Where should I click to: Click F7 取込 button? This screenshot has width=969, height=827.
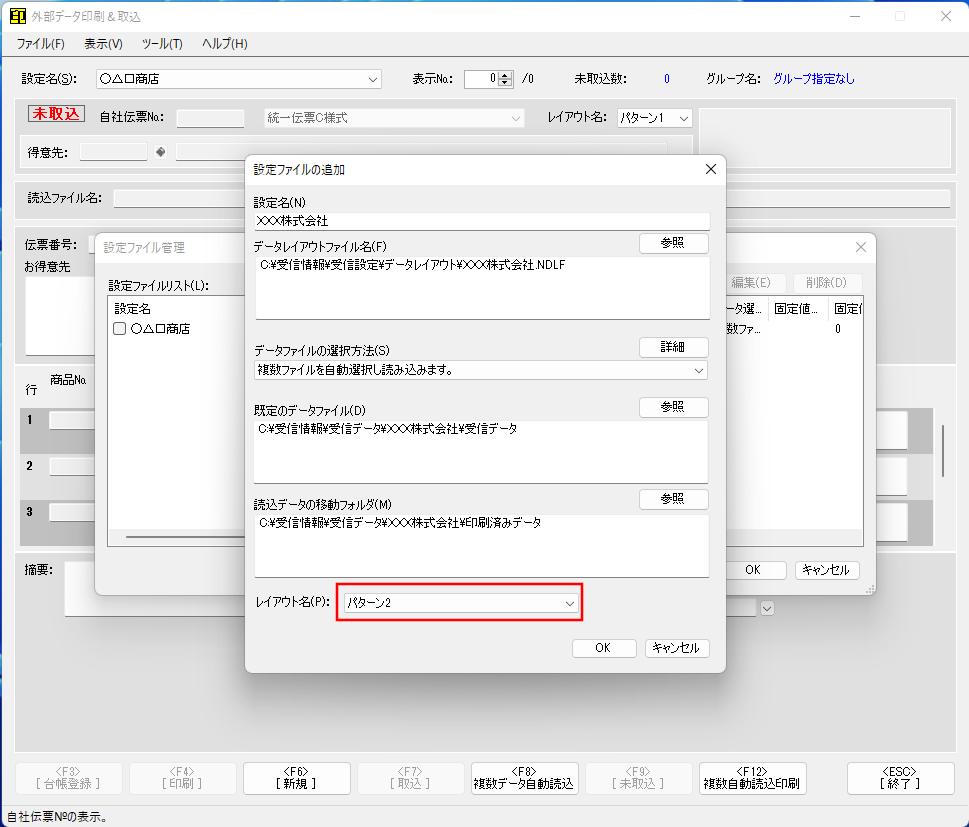(x=410, y=778)
